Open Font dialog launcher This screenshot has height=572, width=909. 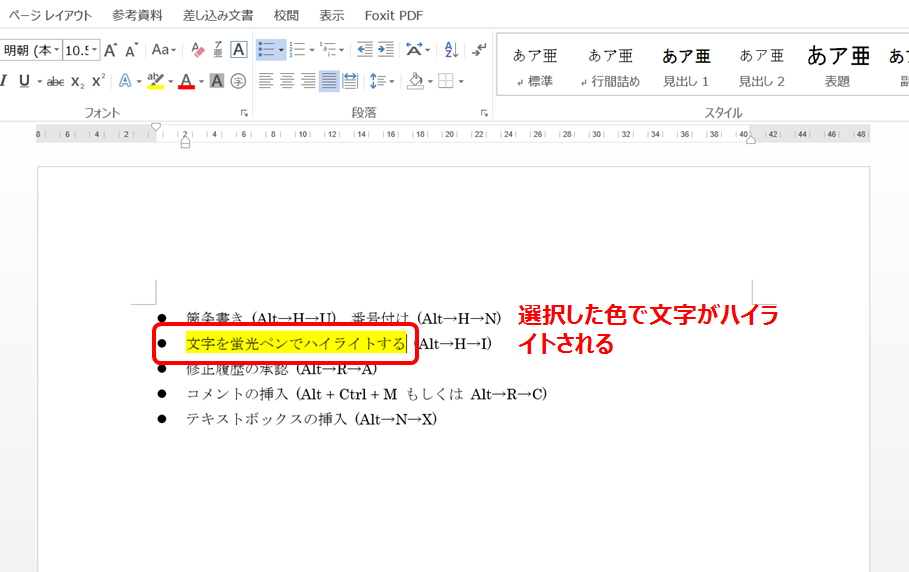244,113
